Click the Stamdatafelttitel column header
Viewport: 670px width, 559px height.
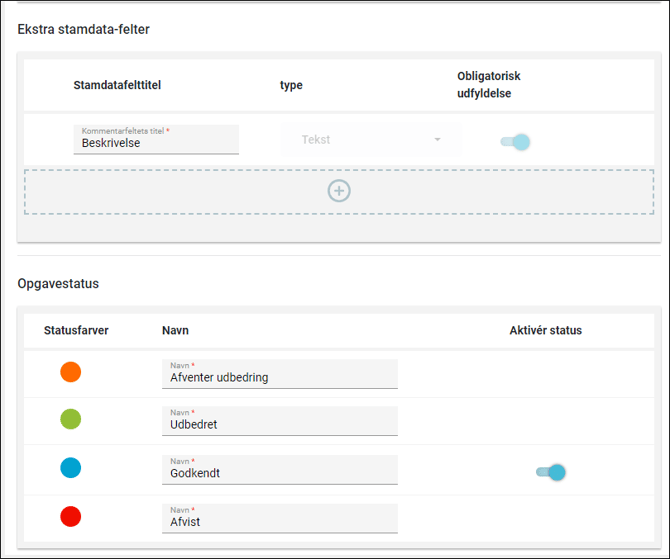(x=117, y=85)
